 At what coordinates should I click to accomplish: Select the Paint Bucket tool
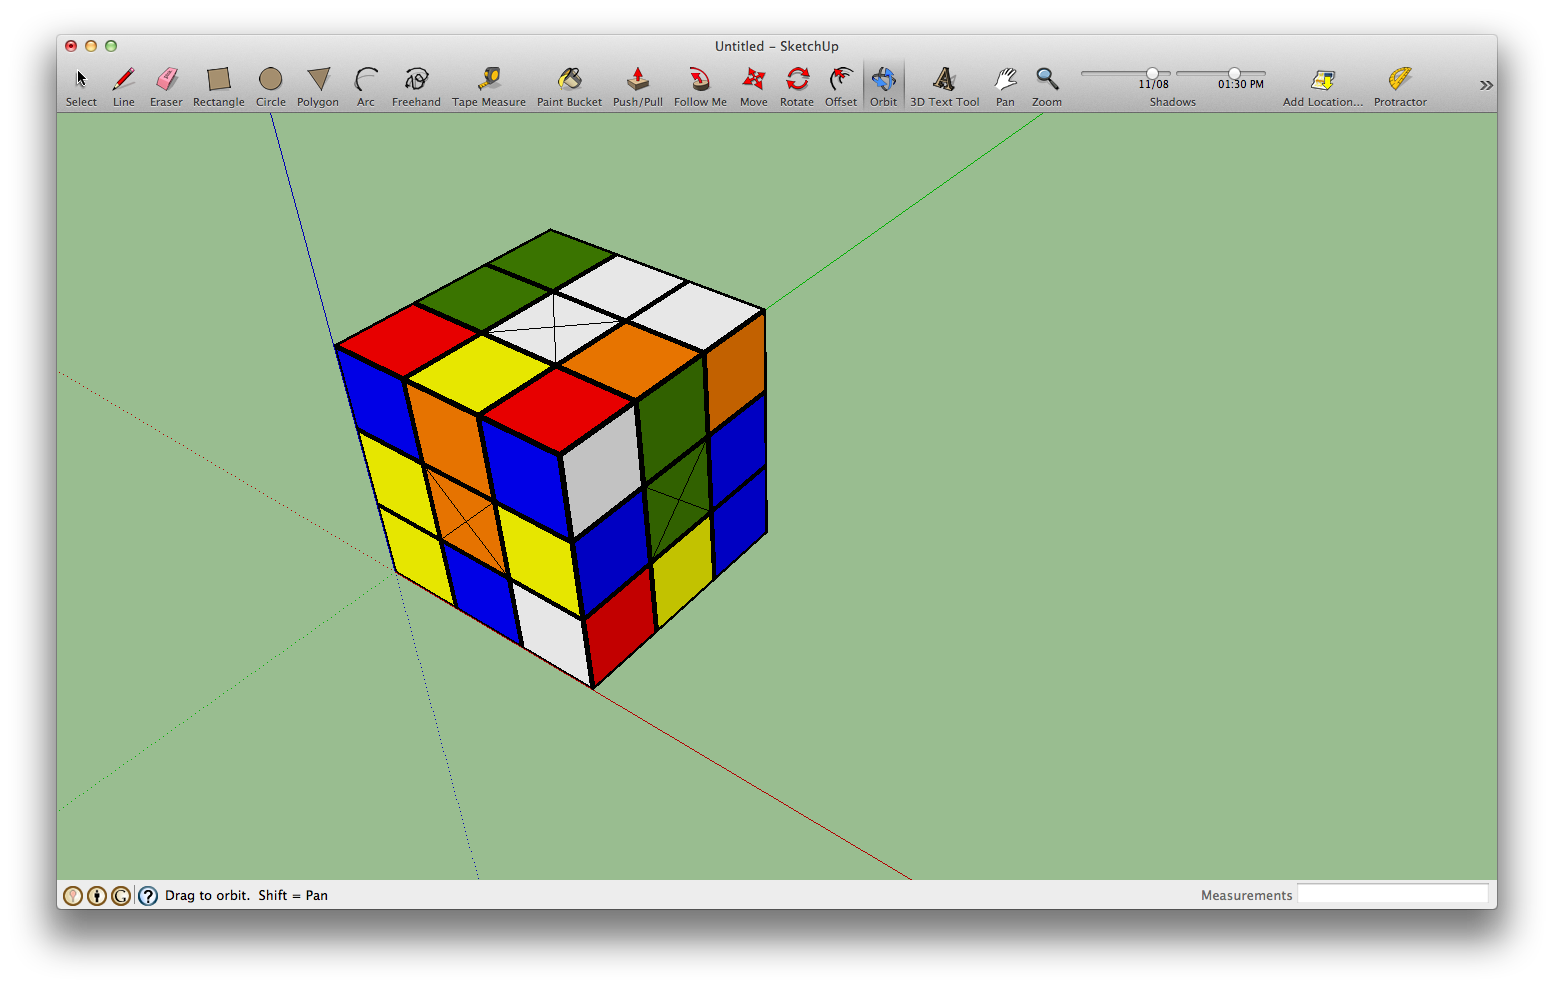point(569,86)
